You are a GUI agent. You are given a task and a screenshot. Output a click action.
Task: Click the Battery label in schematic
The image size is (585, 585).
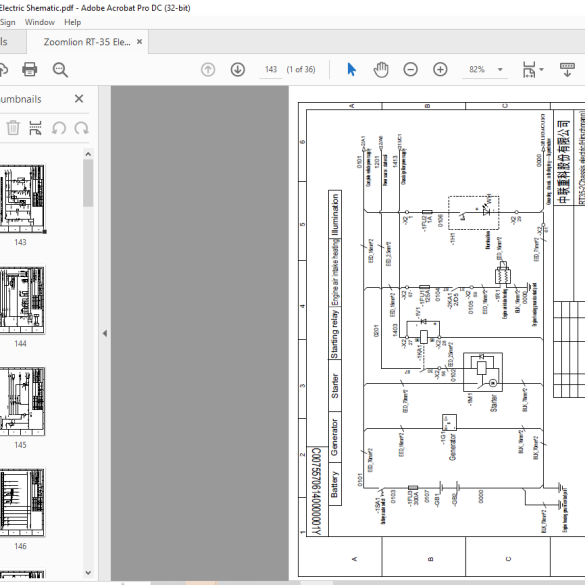(334, 484)
